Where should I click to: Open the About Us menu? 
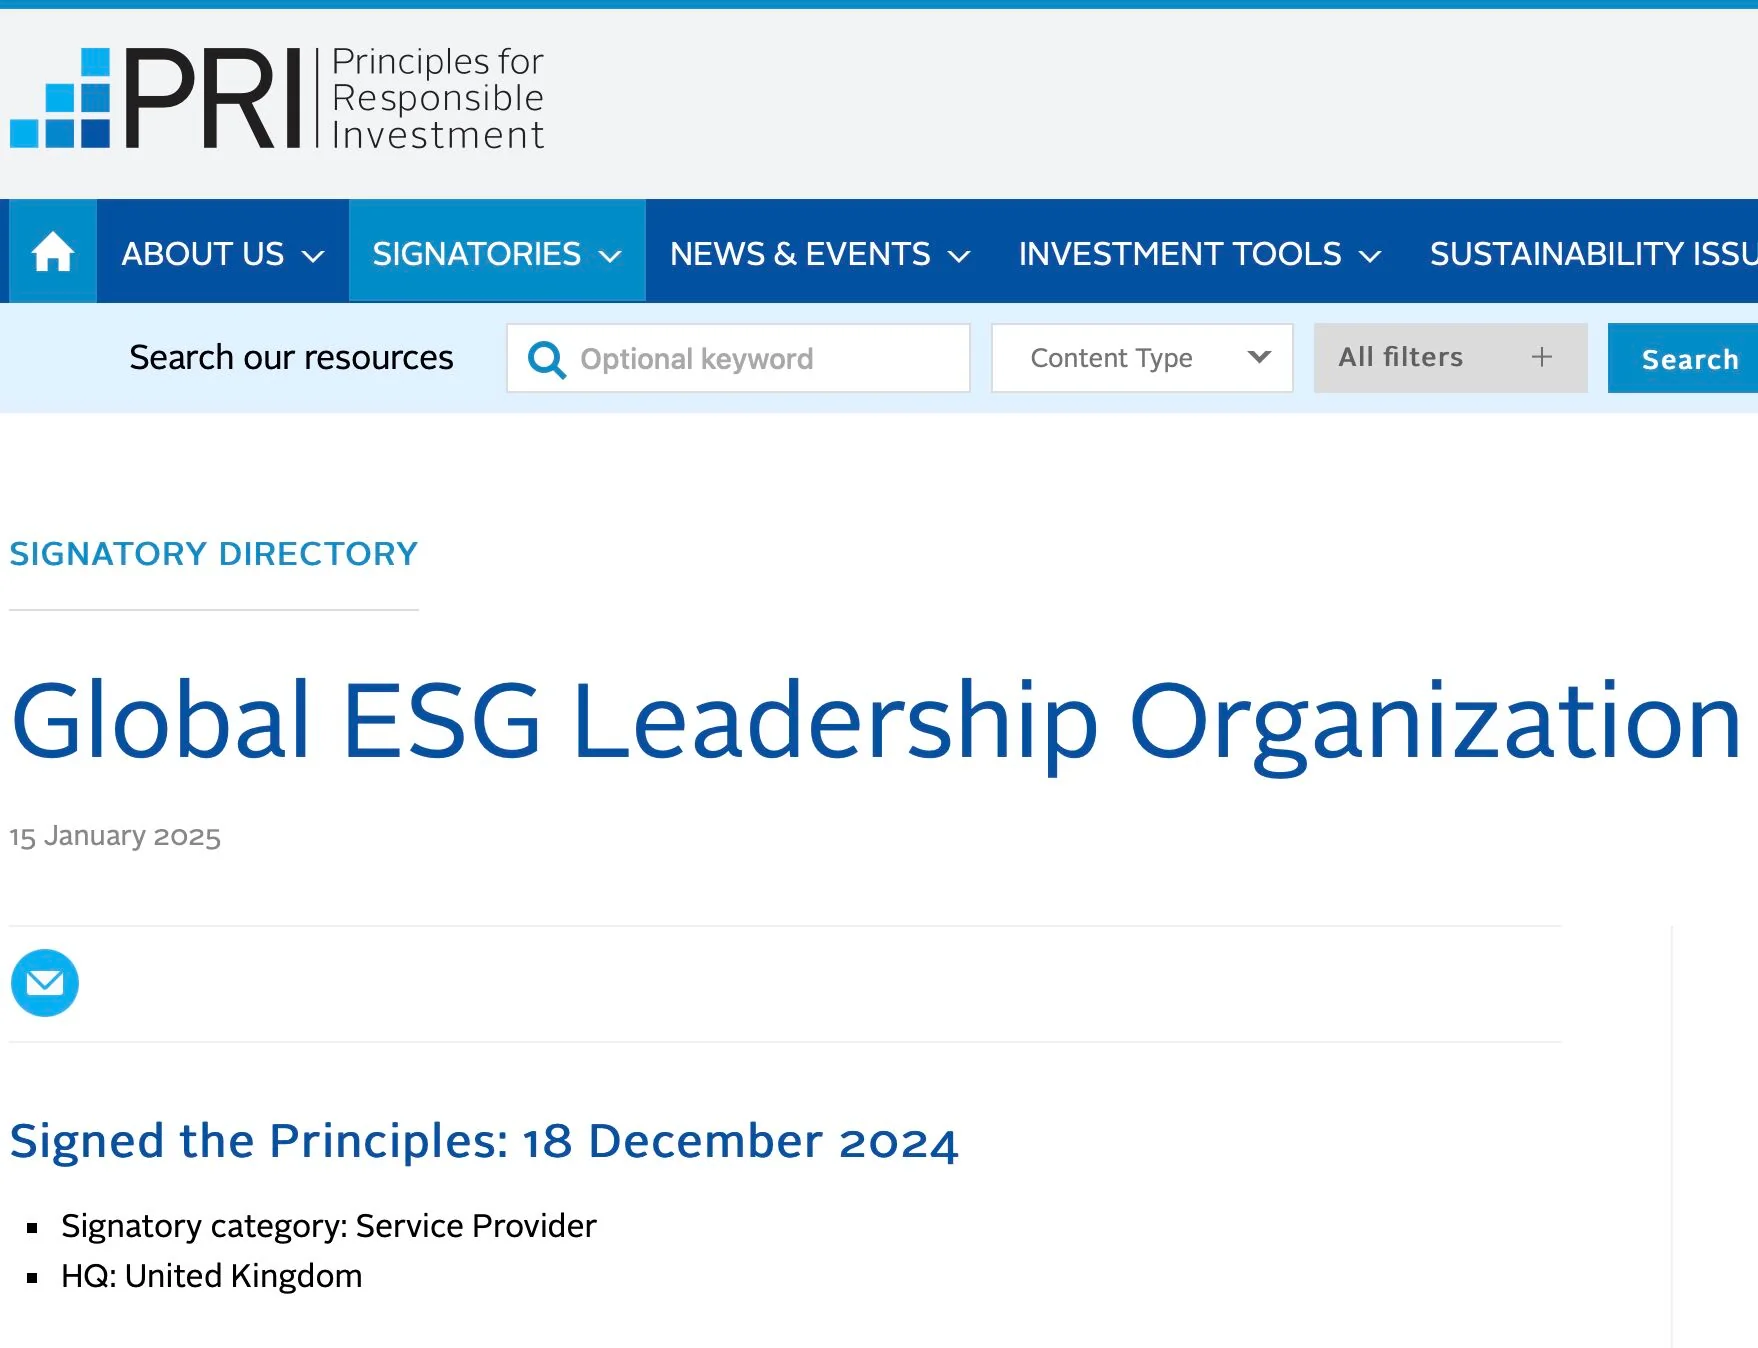pyautogui.click(x=203, y=254)
